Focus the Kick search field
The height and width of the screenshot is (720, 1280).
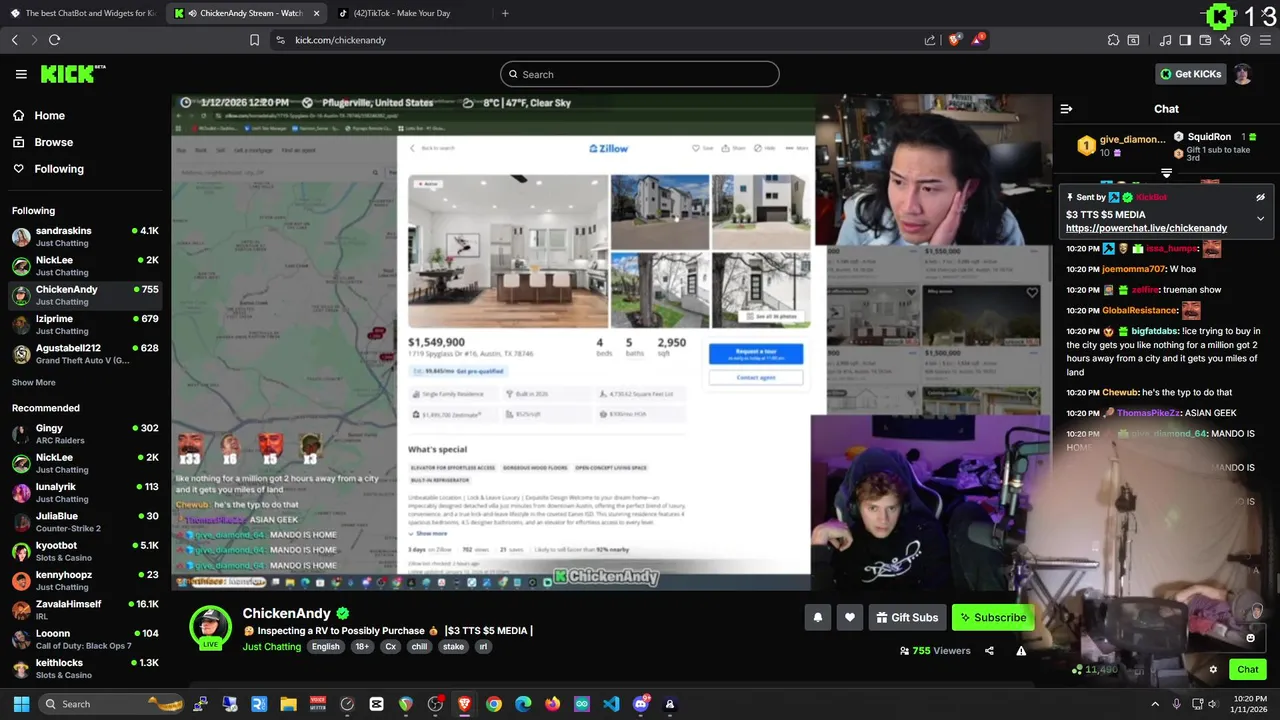pos(640,74)
